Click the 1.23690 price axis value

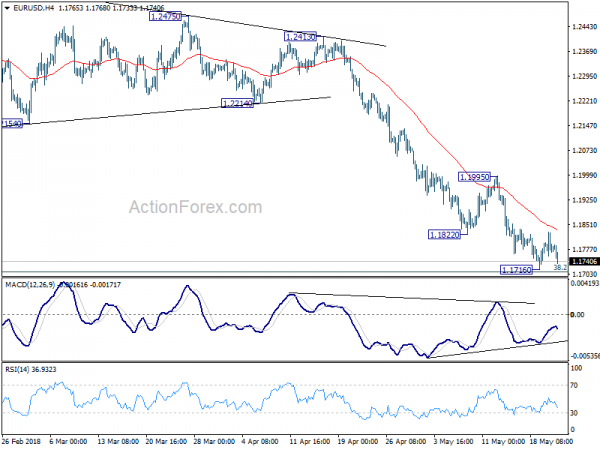(585, 52)
